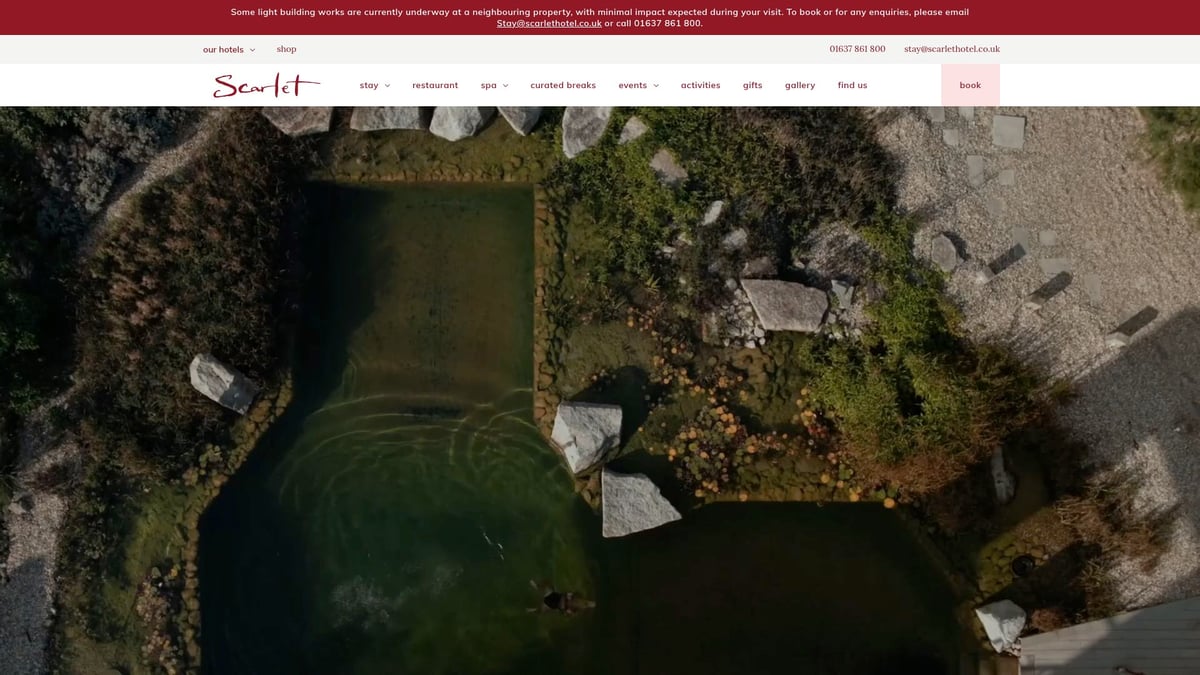Click stay@scarlethotel.co.uk in the top bar
Screen dimensions: 1200x675
click(951, 49)
